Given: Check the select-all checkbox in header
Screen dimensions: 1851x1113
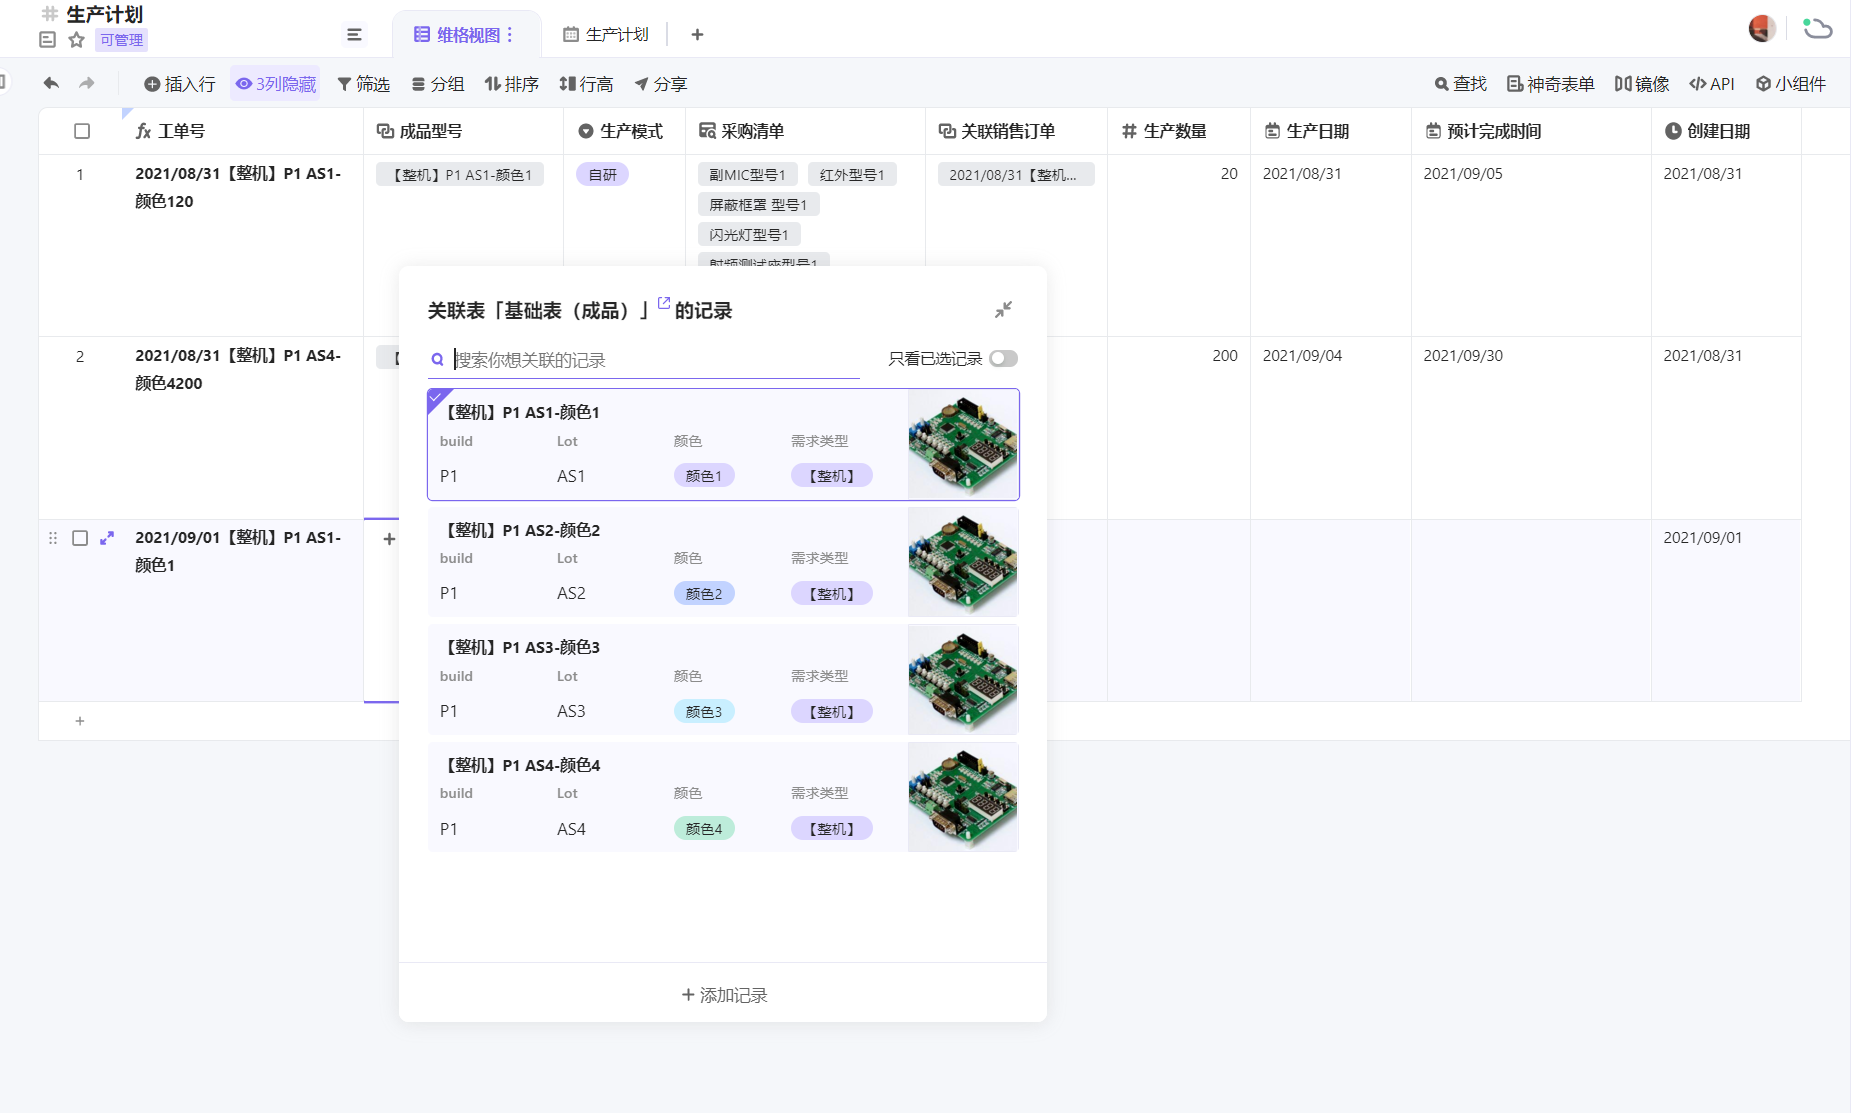Looking at the screenshot, I should [81, 131].
